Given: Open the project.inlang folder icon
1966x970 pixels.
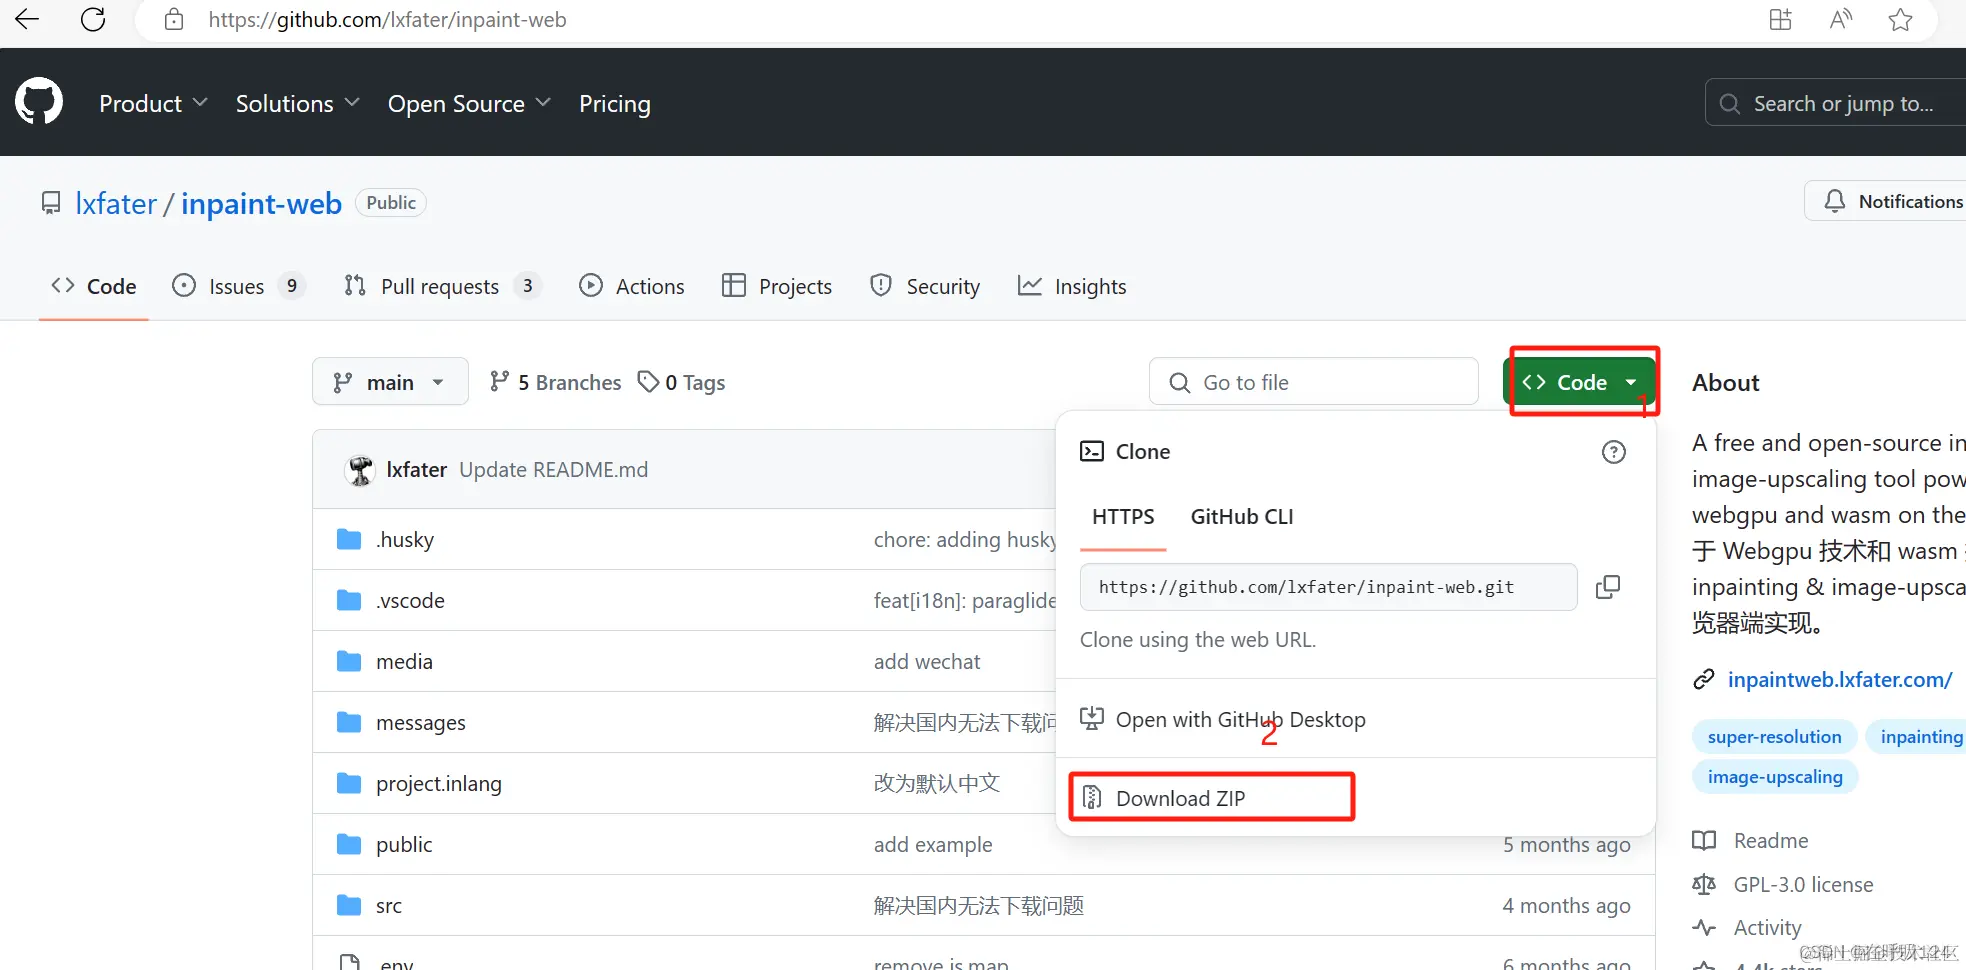Looking at the screenshot, I should click(349, 784).
